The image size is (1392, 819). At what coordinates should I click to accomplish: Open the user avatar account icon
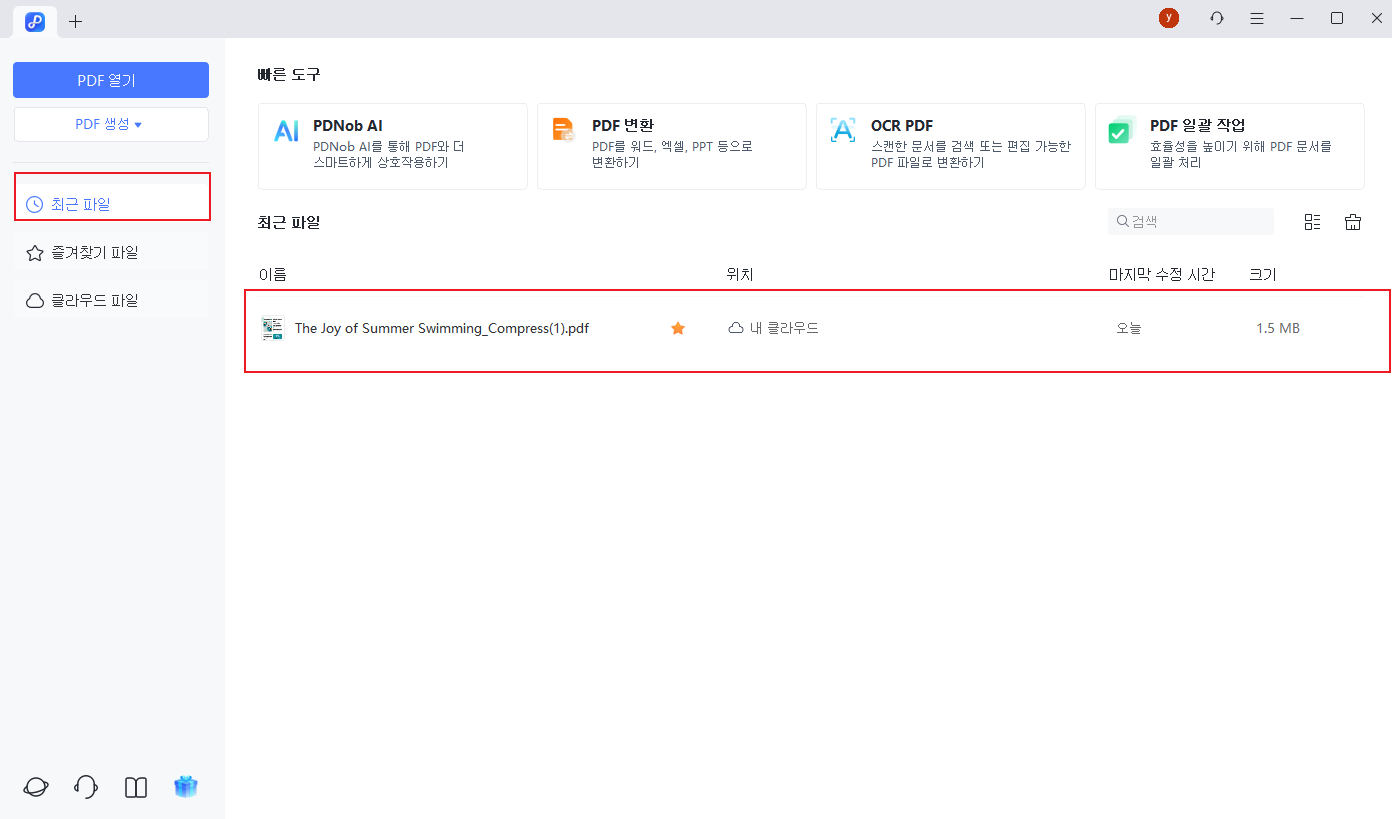(1168, 18)
